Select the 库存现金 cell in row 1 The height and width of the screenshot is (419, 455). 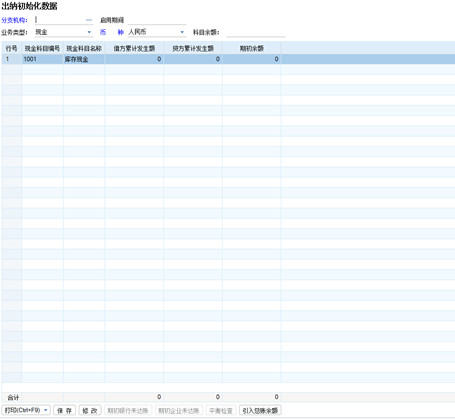click(x=84, y=59)
